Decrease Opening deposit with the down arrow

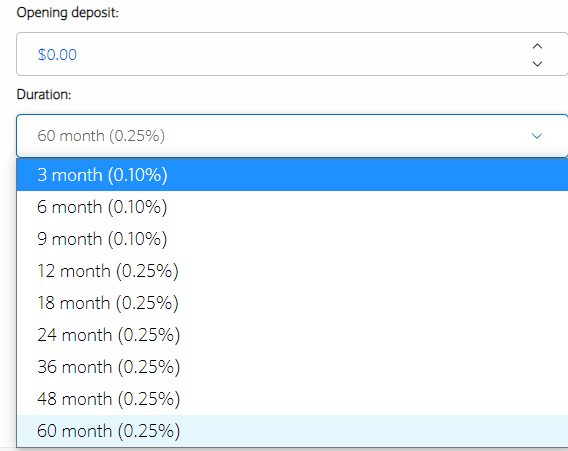coord(537,64)
